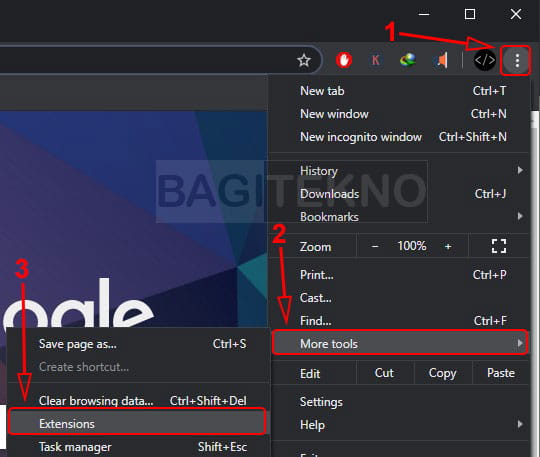Bookmark this page with the star icon
The width and height of the screenshot is (540, 457).
pyautogui.click(x=304, y=60)
